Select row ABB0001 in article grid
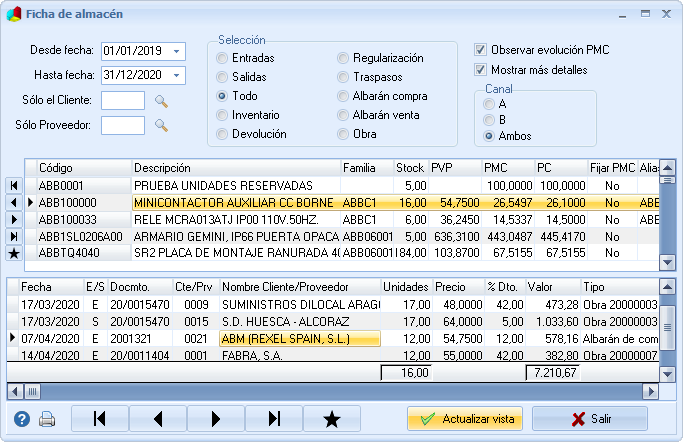Viewport: 683px width, 442px height. [342, 186]
